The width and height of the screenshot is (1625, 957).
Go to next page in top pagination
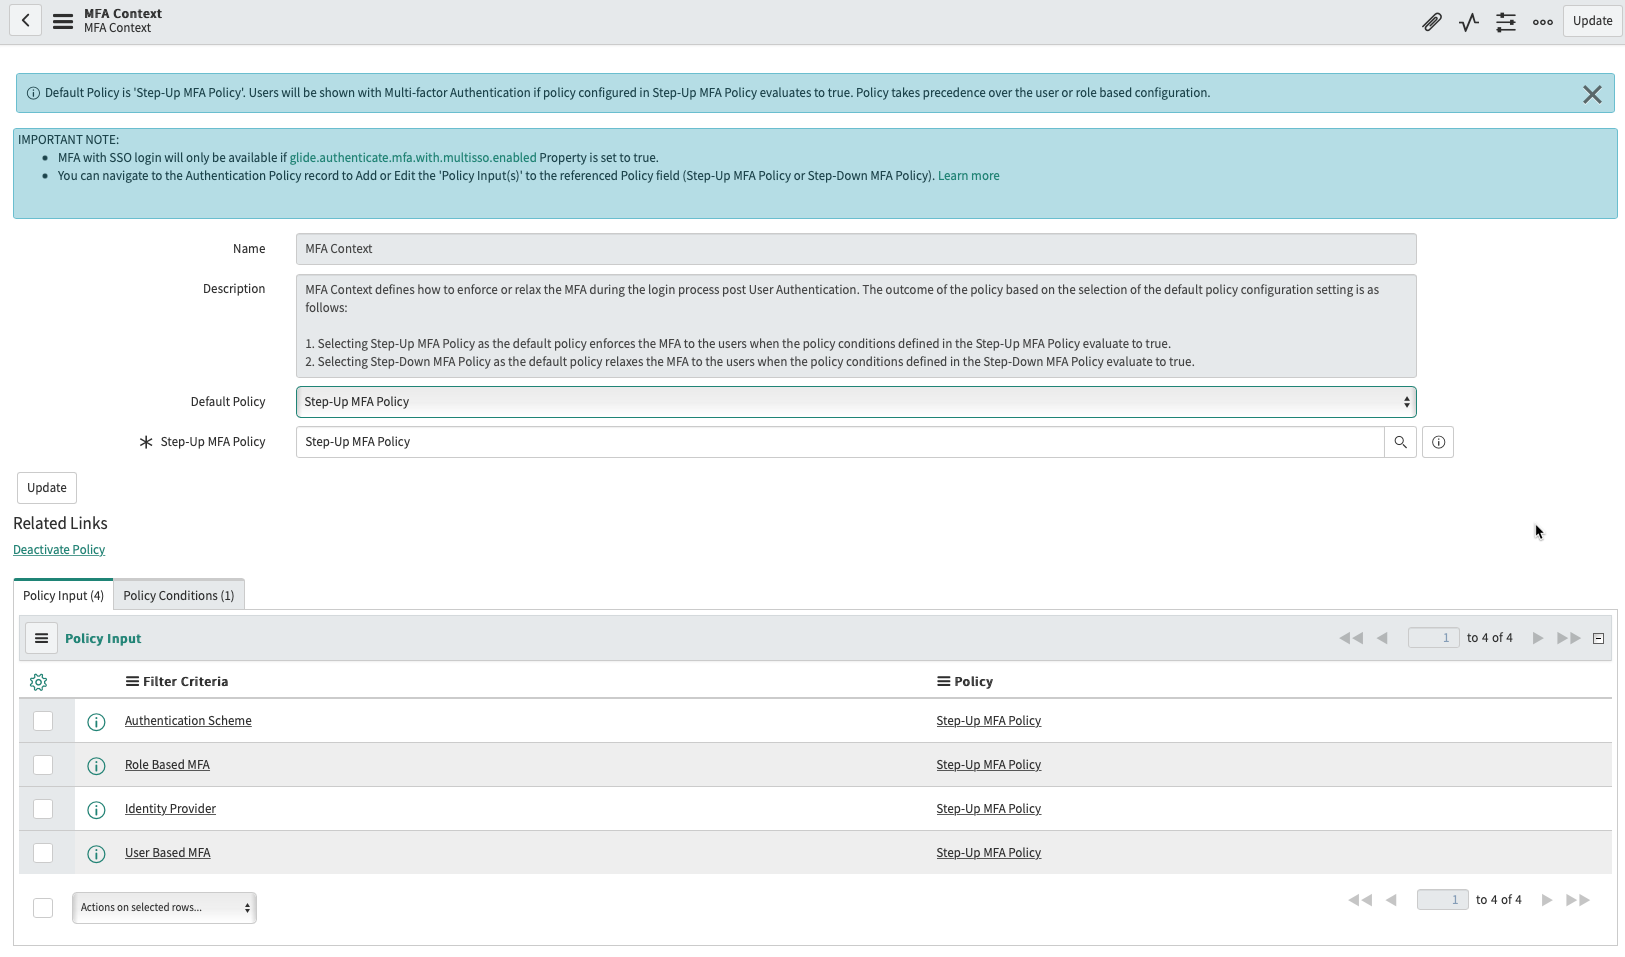pyautogui.click(x=1538, y=638)
